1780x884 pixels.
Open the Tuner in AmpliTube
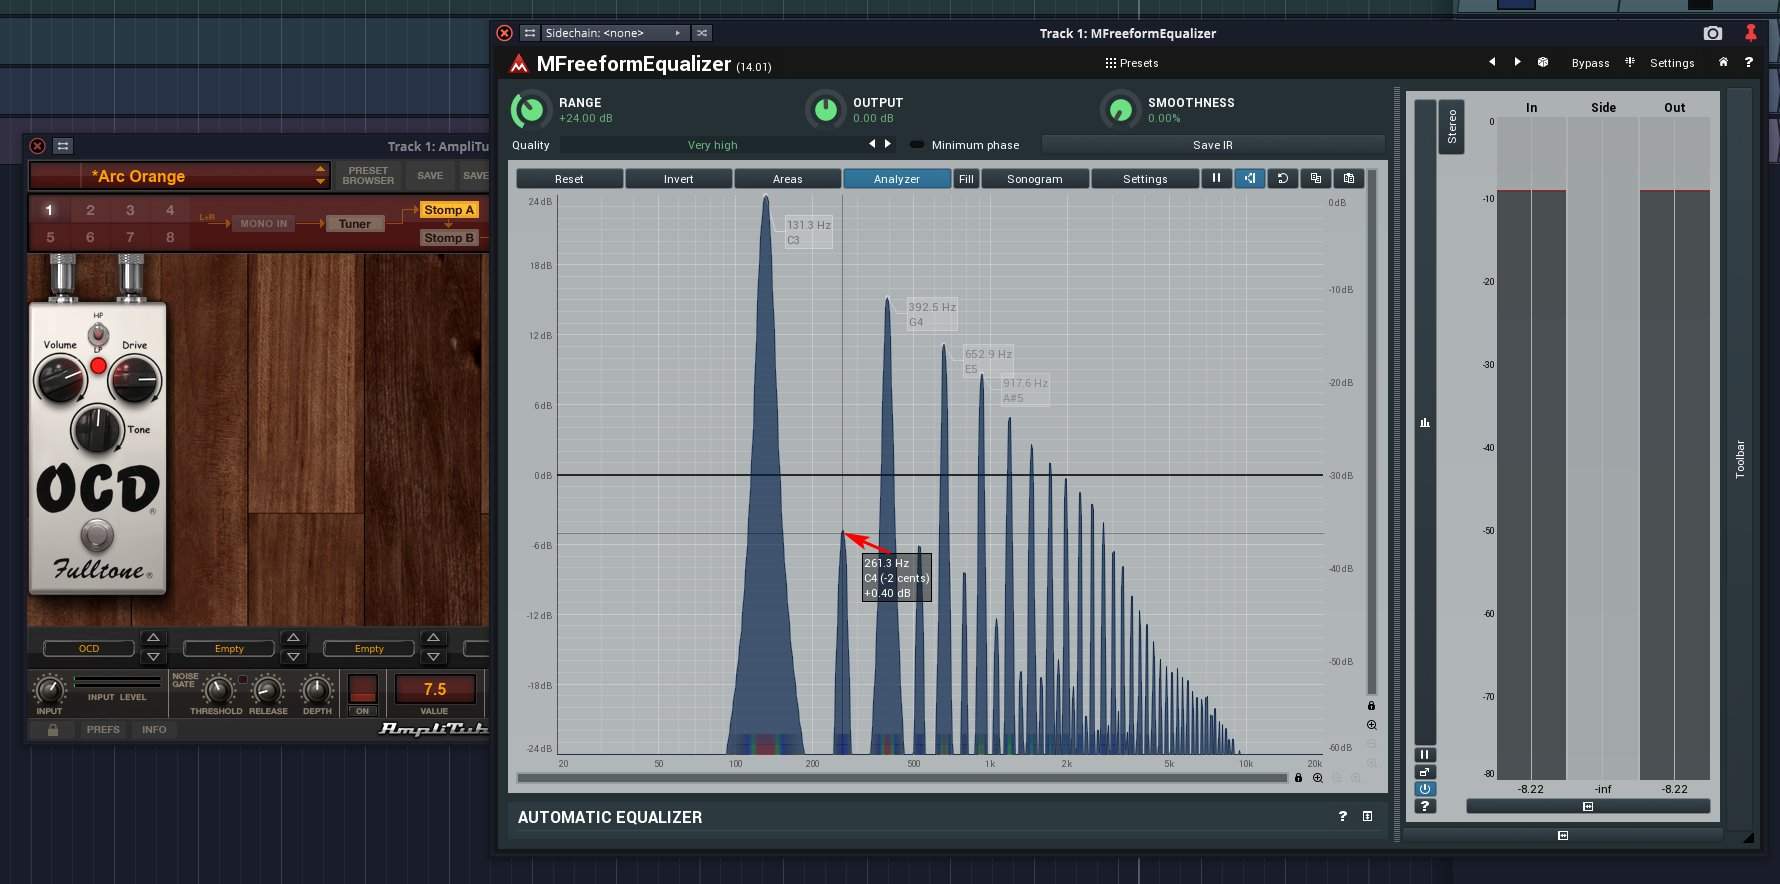(x=354, y=224)
